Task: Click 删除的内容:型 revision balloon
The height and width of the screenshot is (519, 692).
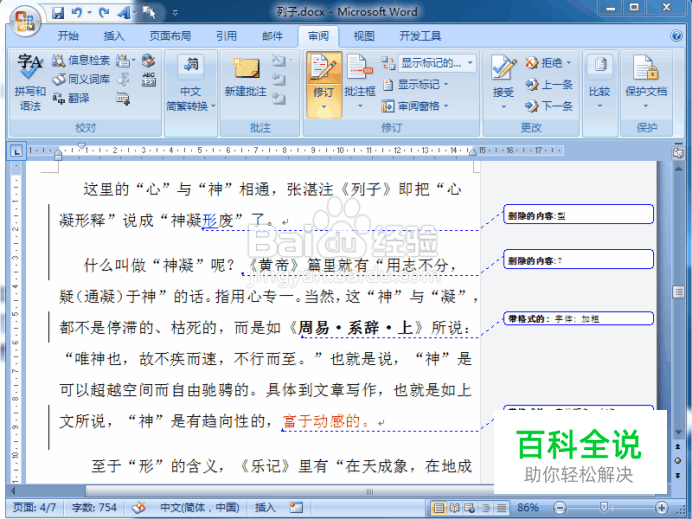Action: (x=578, y=214)
